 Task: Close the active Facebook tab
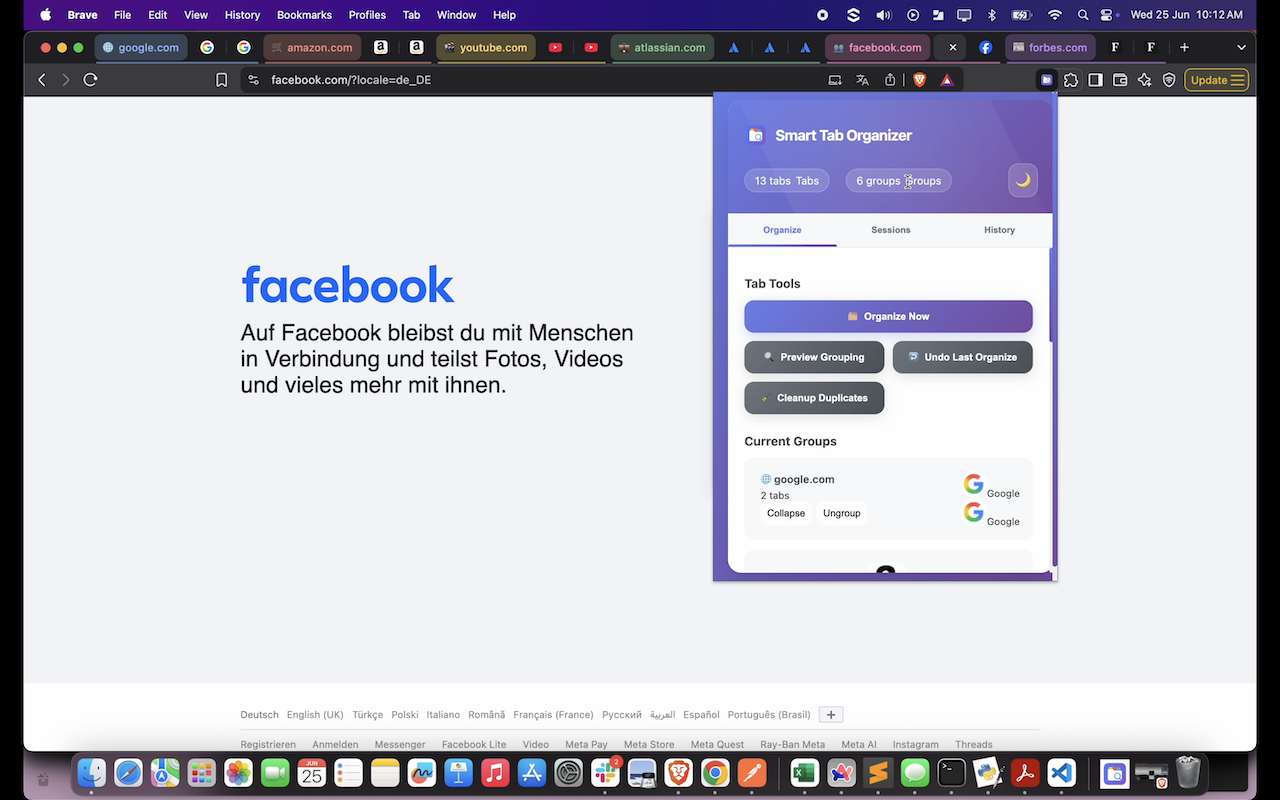tap(953, 47)
